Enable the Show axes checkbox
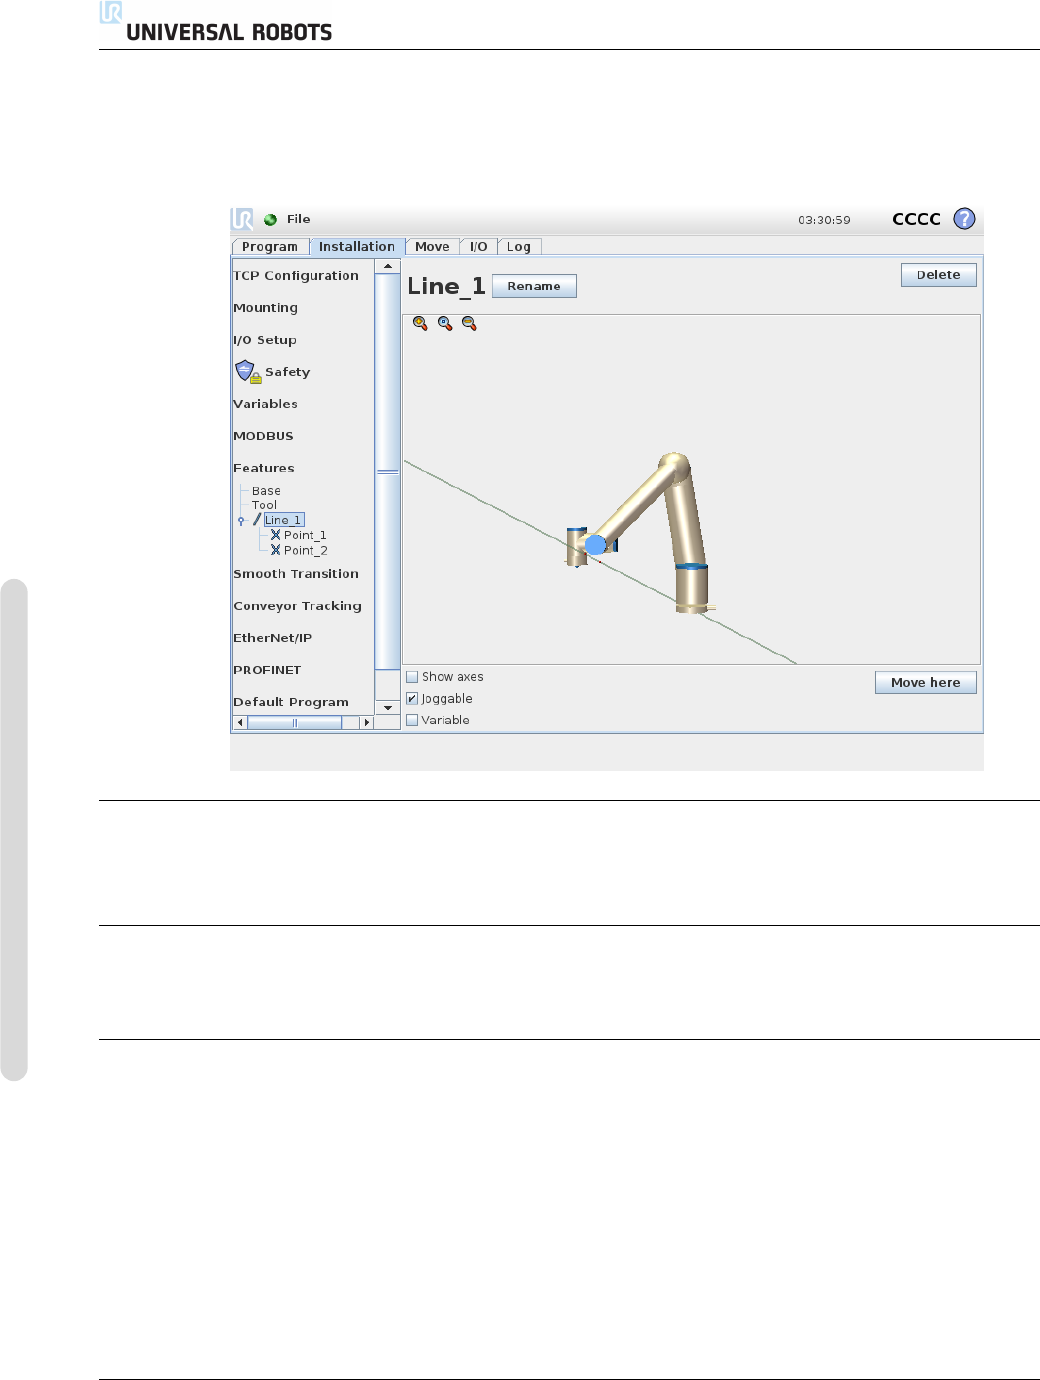Image resolution: width=1040 pixels, height=1380 pixels. coord(412,677)
